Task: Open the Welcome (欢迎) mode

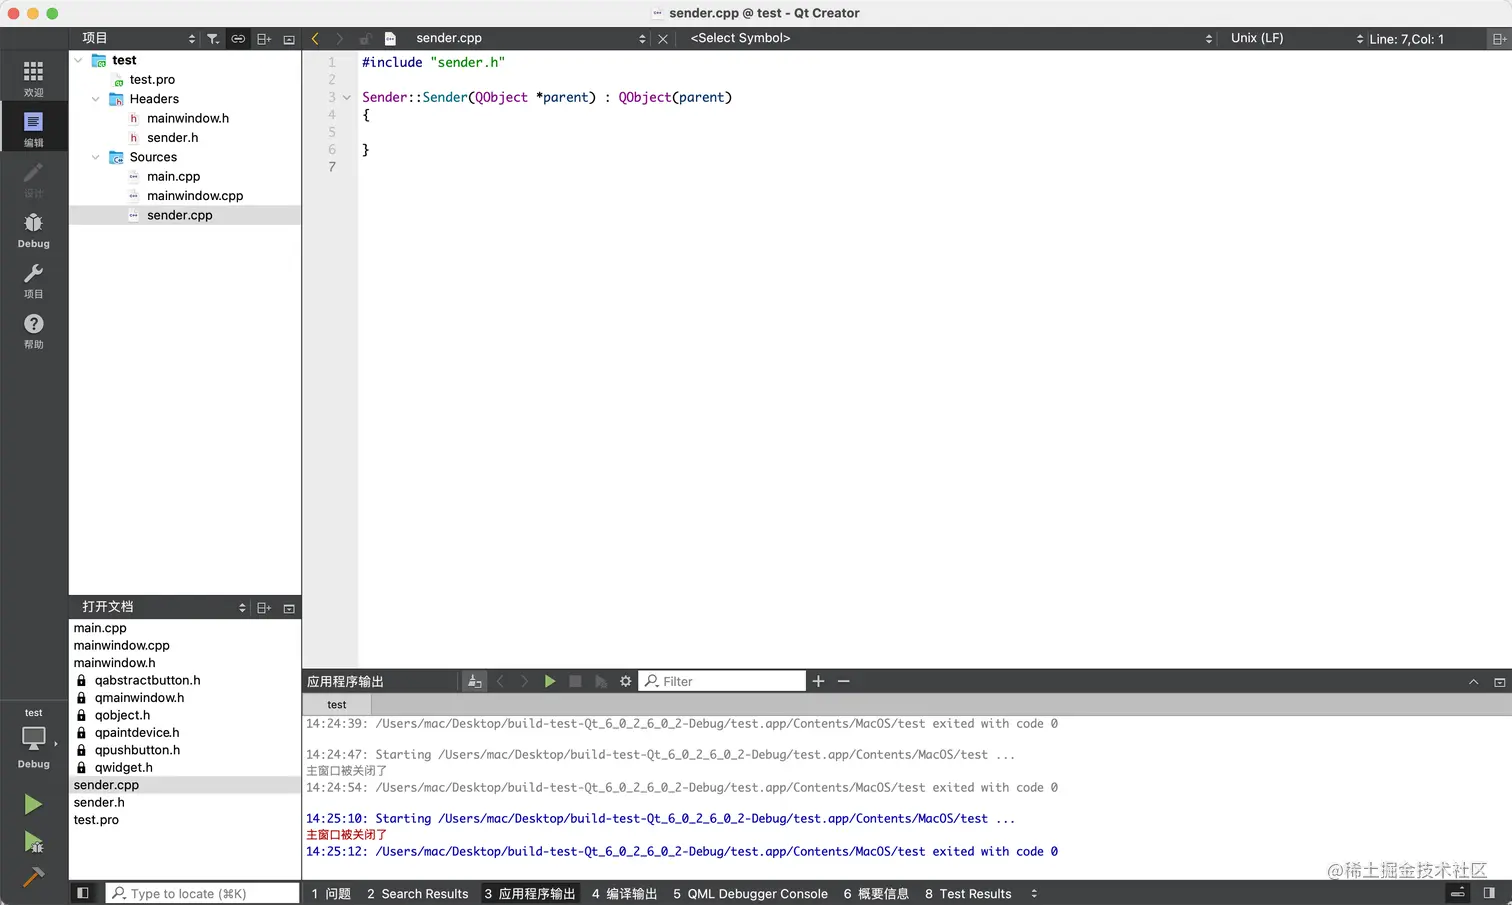Action: click(33, 78)
